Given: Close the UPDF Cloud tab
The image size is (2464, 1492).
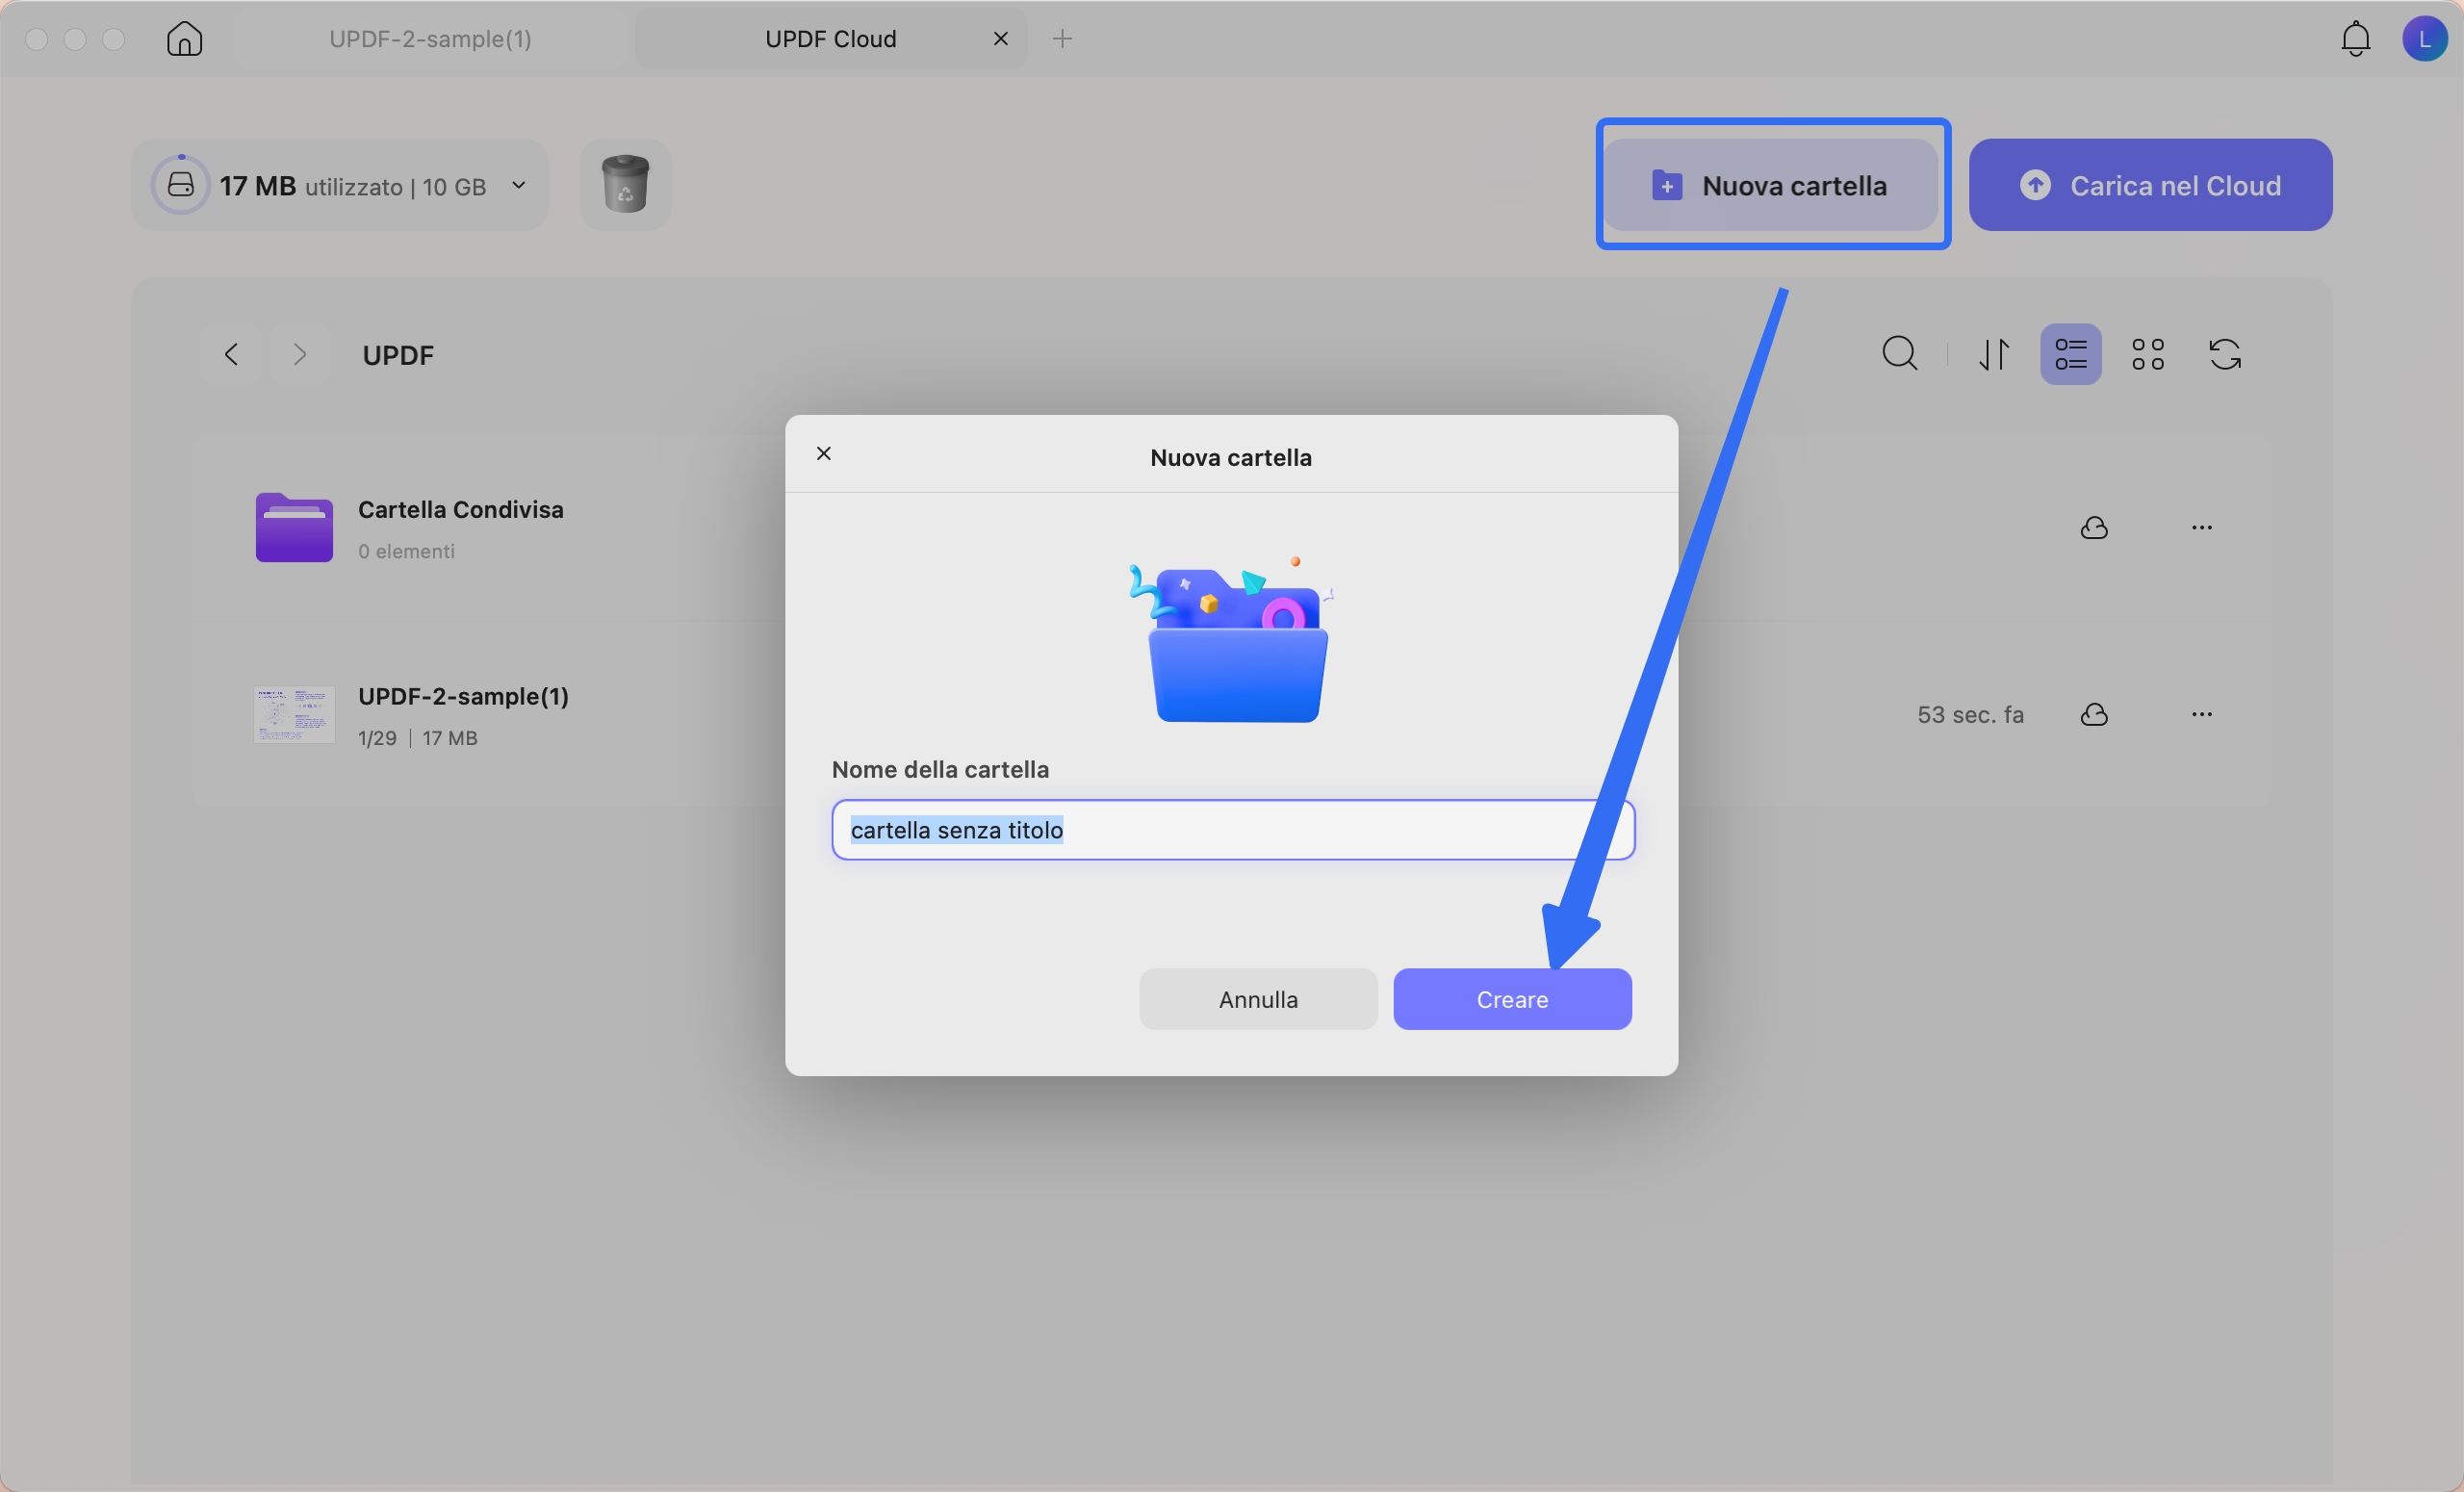Looking at the screenshot, I should [x=1000, y=39].
